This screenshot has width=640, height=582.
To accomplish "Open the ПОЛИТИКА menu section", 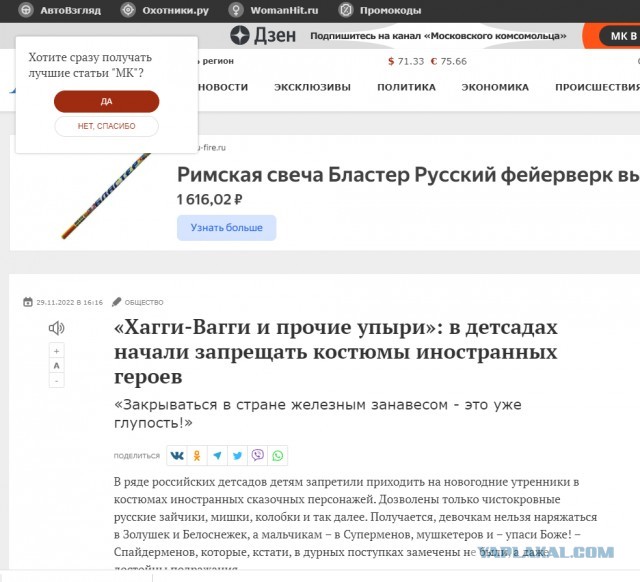I will tap(407, 87).
